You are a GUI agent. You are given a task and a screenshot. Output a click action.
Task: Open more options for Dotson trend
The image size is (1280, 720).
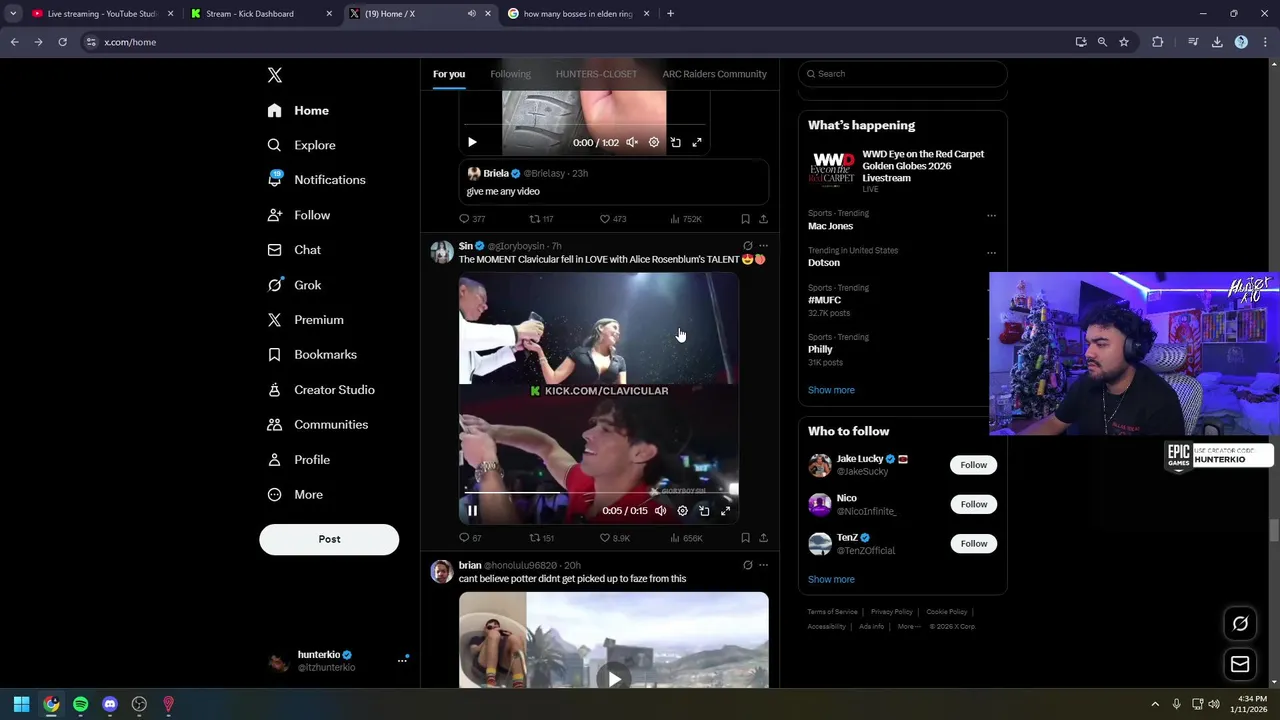point(991,252)
